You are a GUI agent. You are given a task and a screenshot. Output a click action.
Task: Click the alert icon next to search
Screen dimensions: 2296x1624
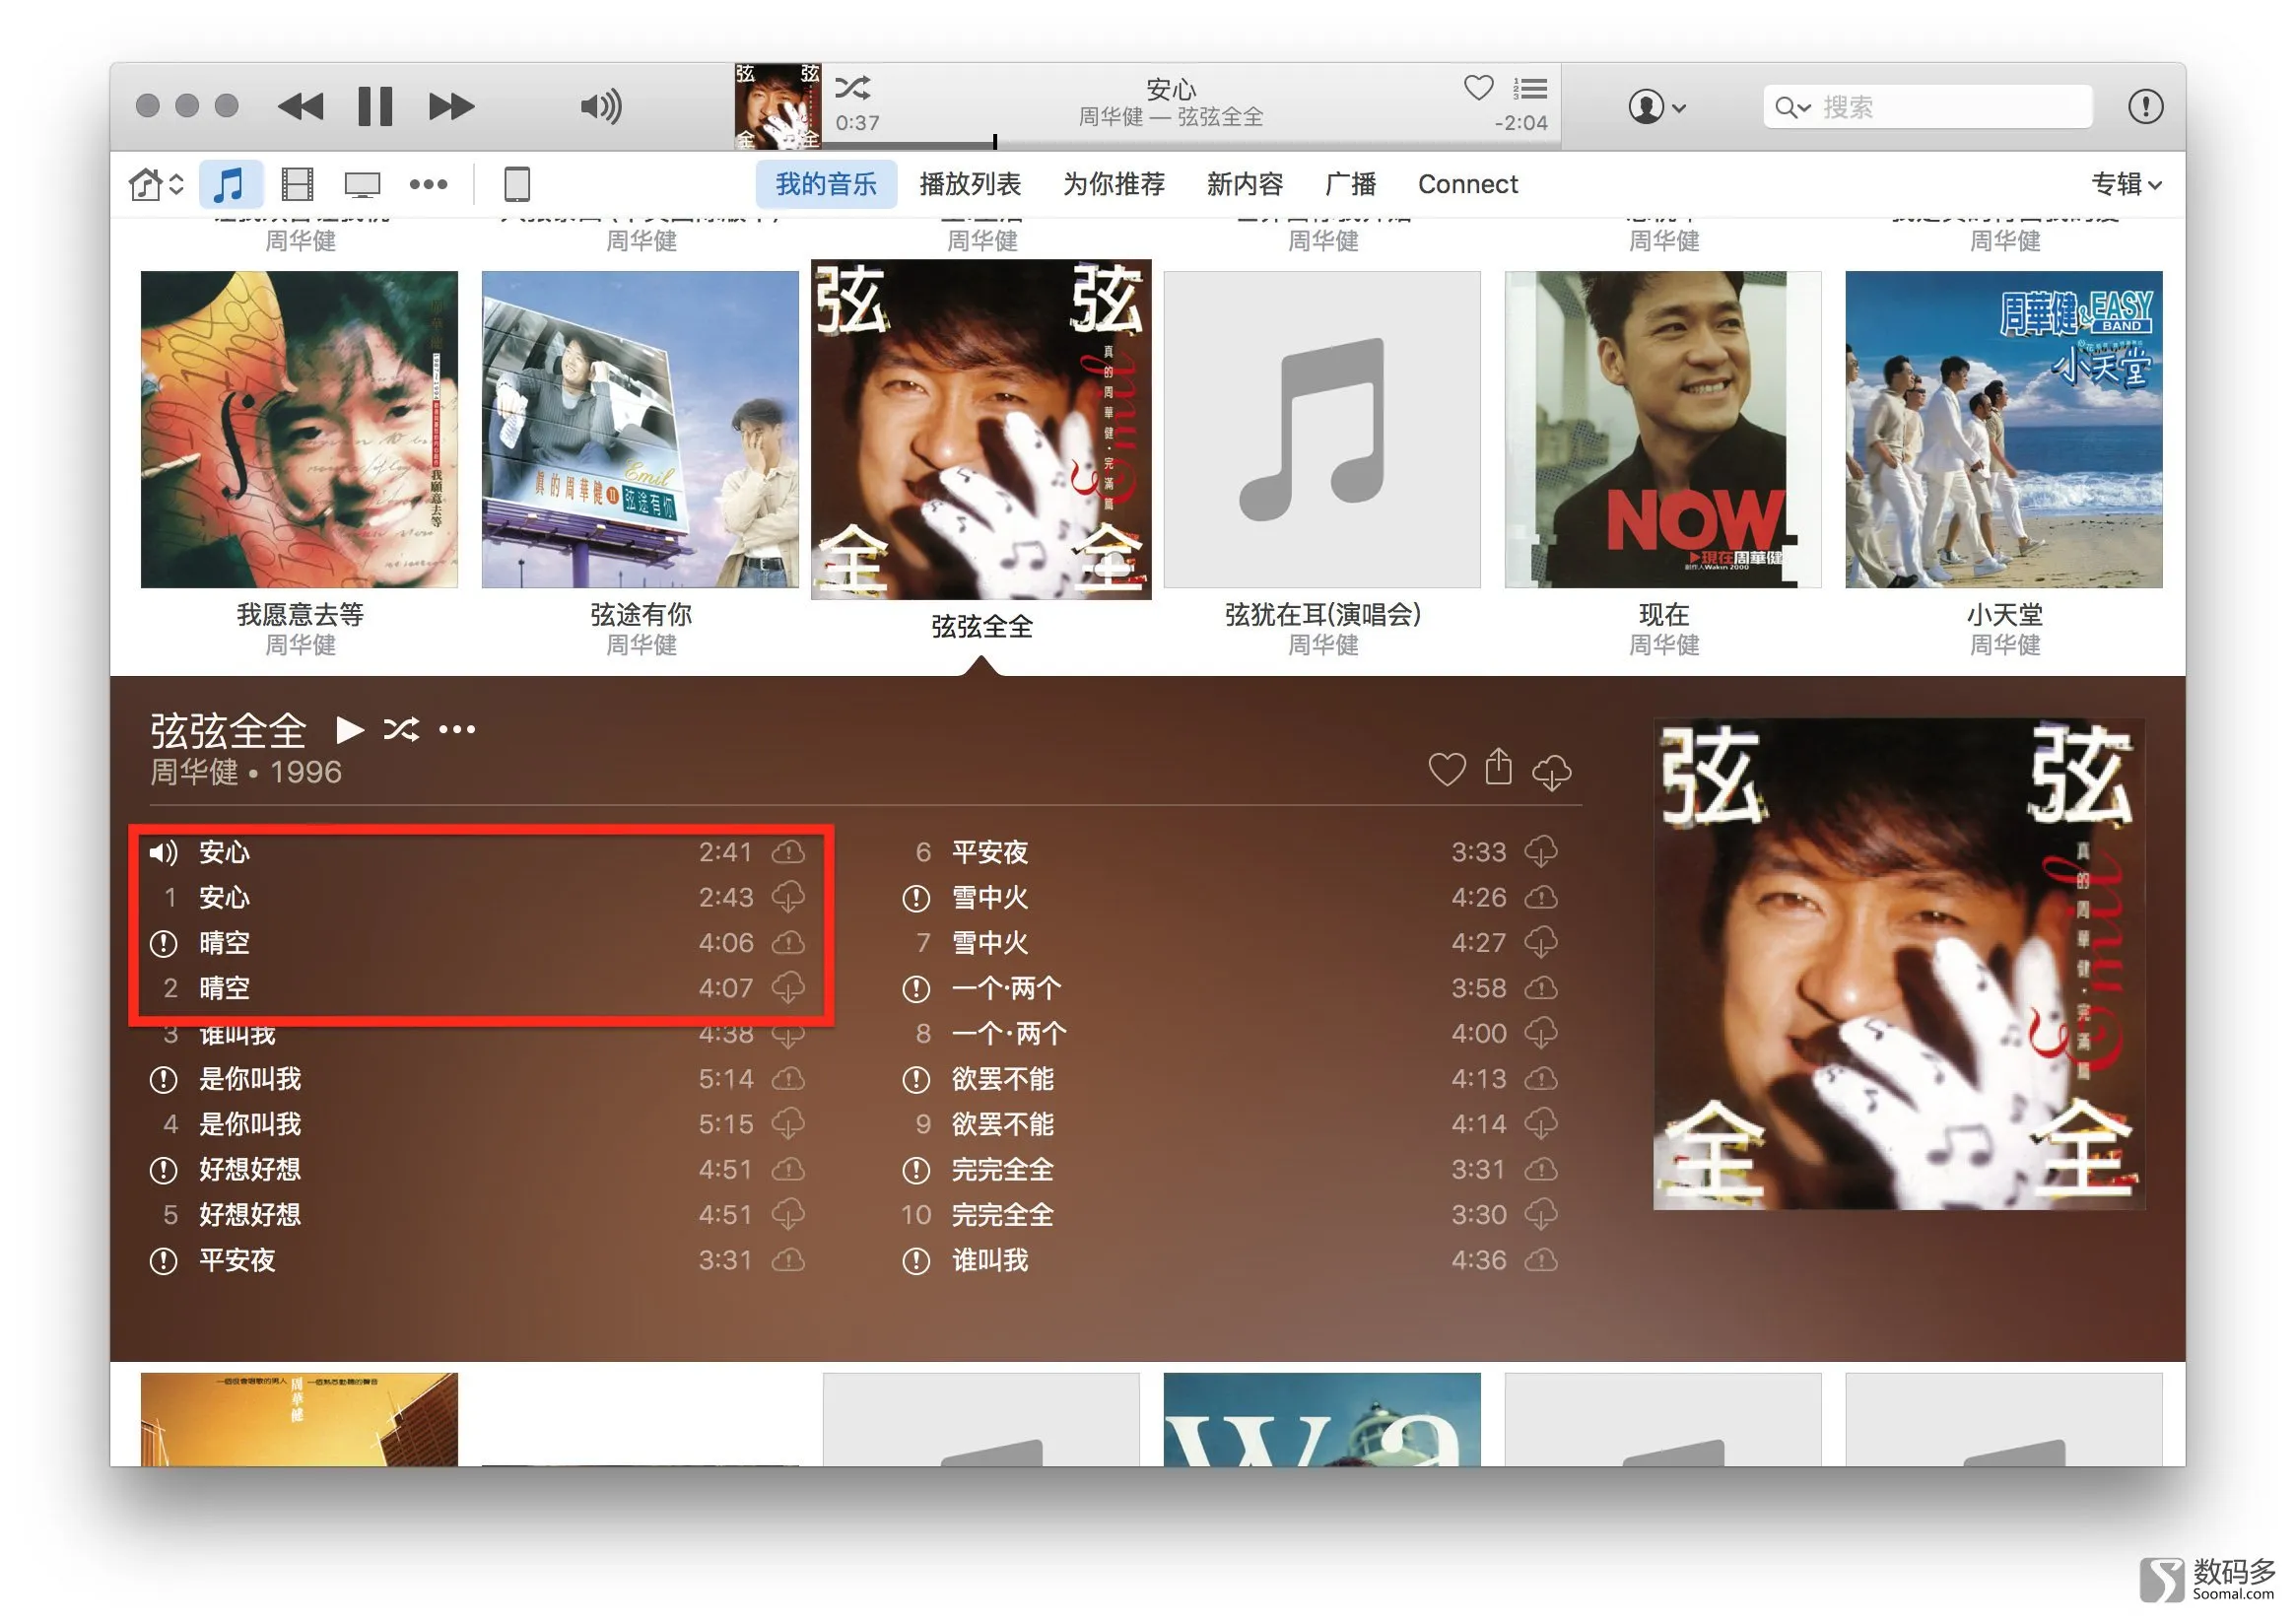(2144, 106)
